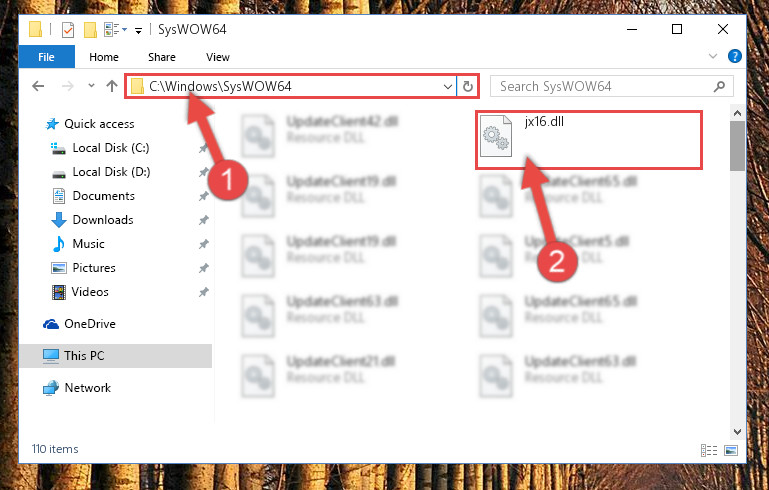Click the search magnifier icon
Screen dimensions: 769x490
point(719,87)
